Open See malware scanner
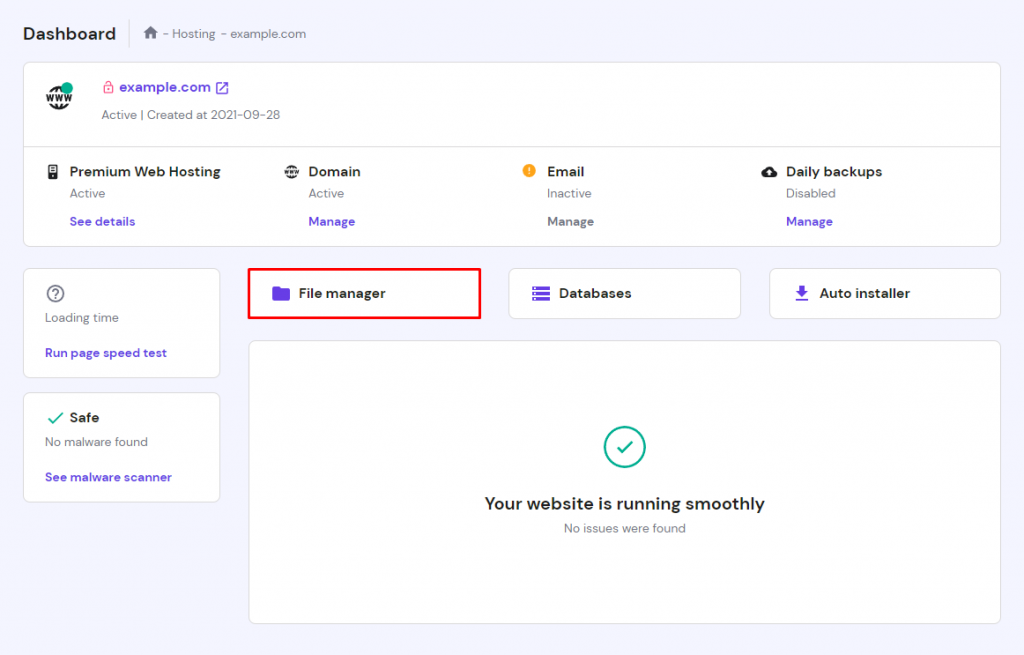 click(108, 477)
